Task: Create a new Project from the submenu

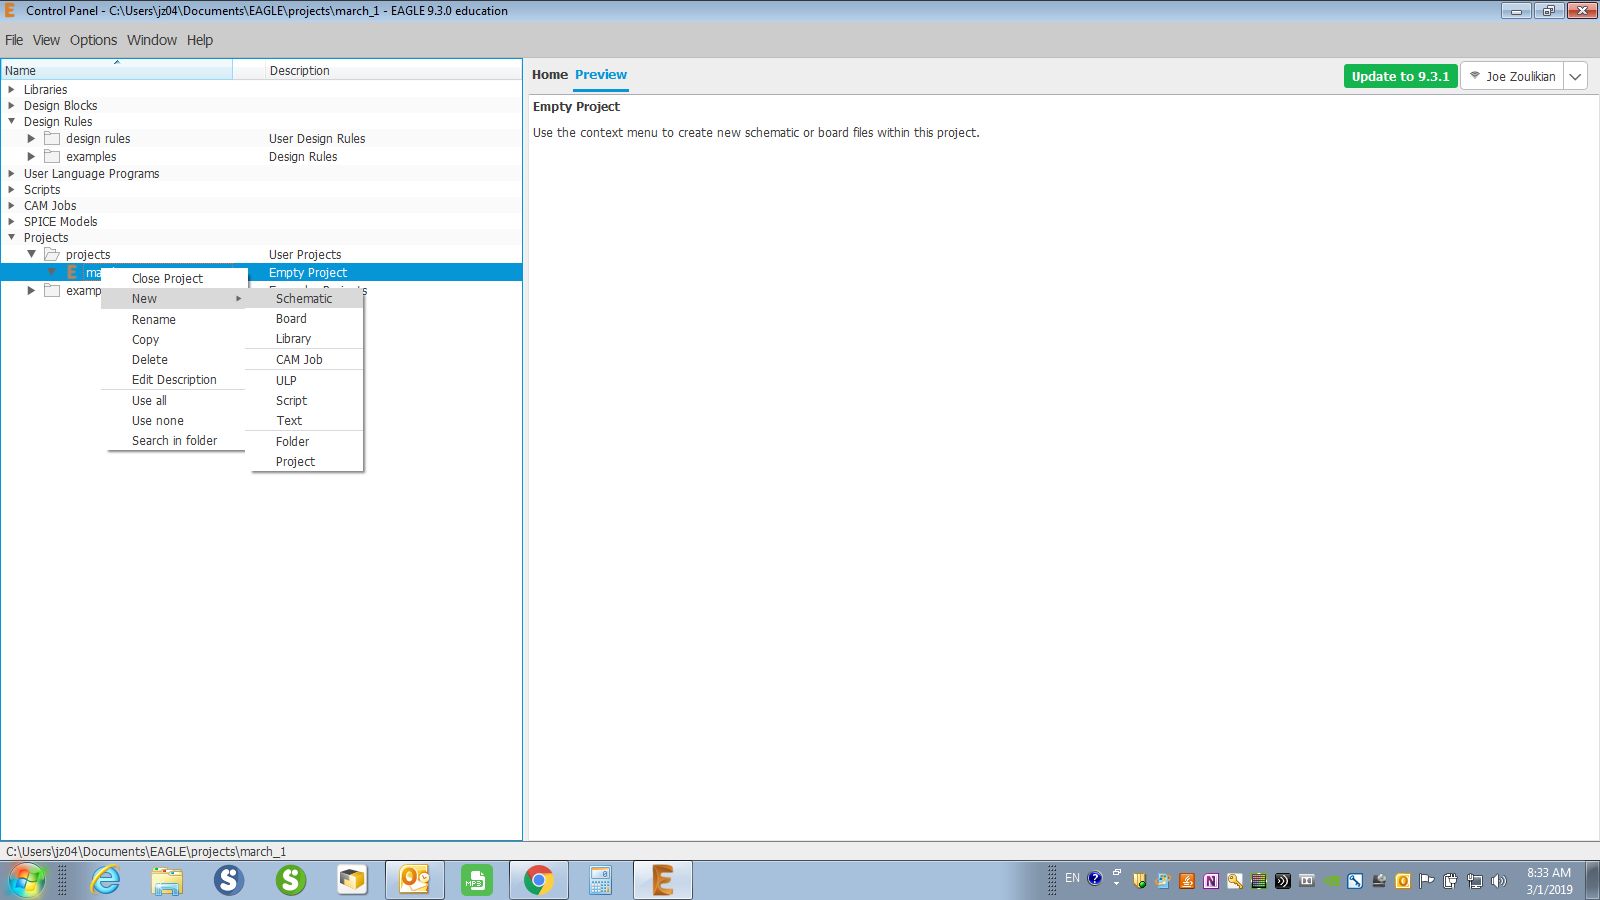Action: coord(306,462)
